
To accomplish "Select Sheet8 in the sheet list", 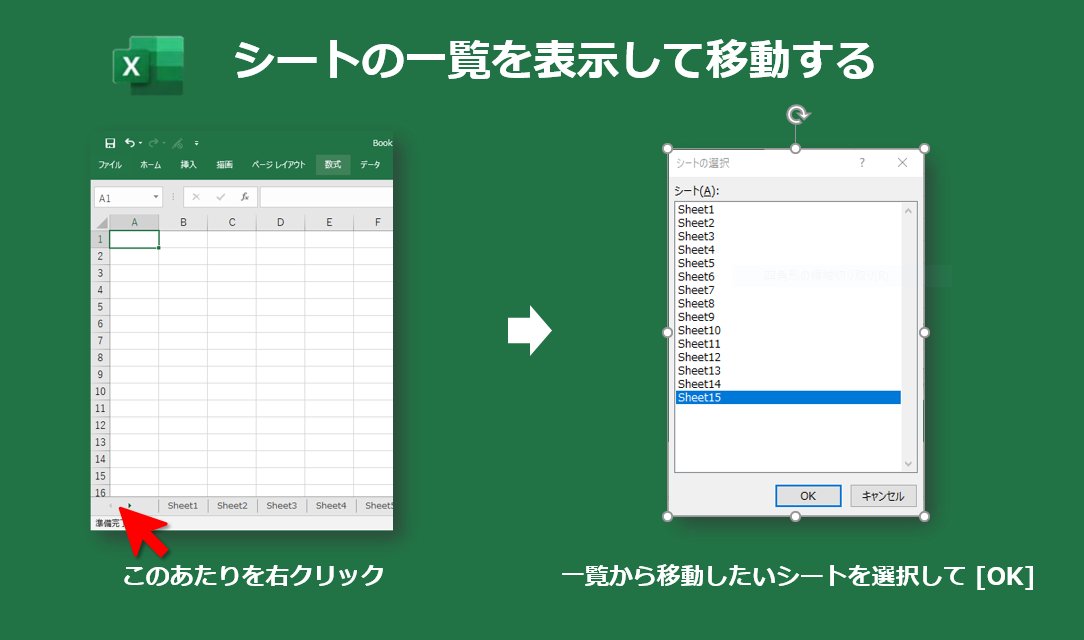I will click(788, 303).
